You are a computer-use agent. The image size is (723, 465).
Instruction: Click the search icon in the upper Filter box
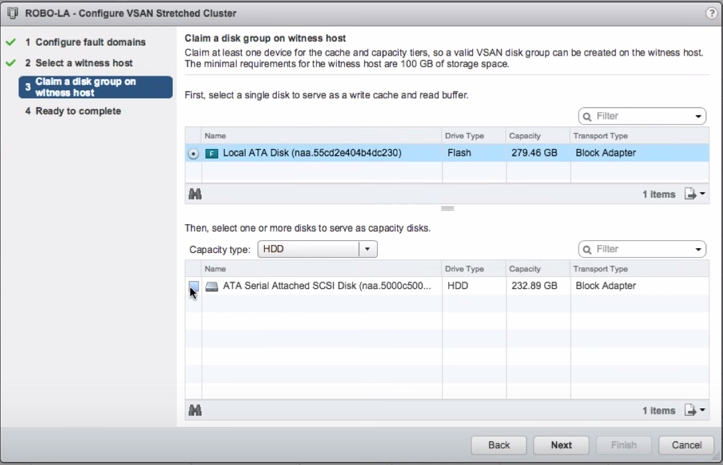[587, 117]
